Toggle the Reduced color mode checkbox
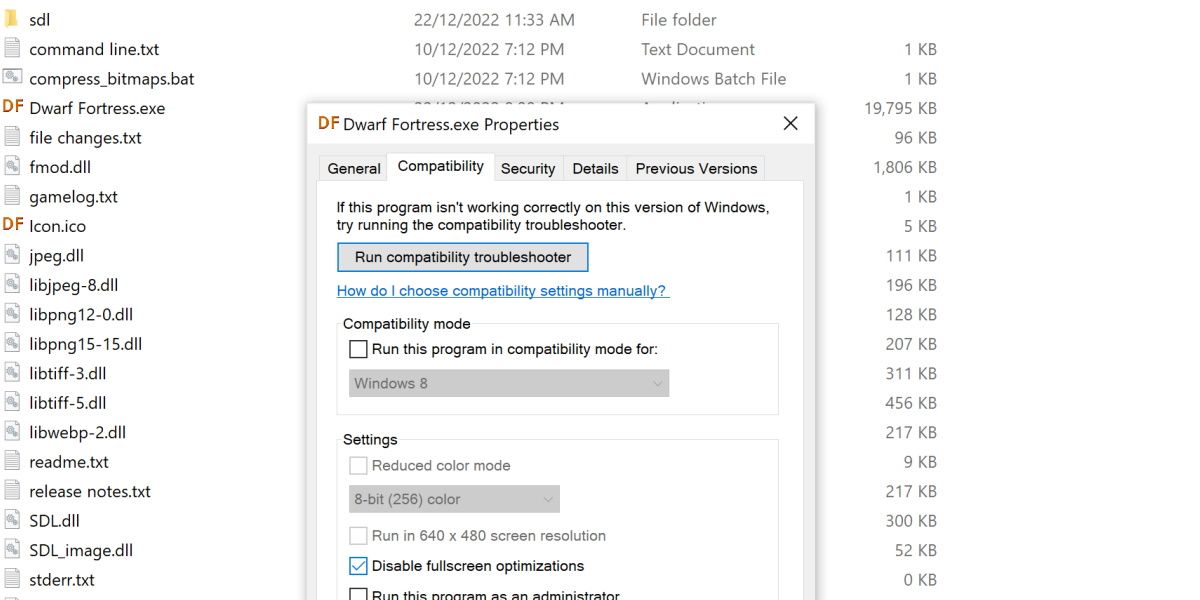This screenshot has height=600, width=1200. pos(358,465)
